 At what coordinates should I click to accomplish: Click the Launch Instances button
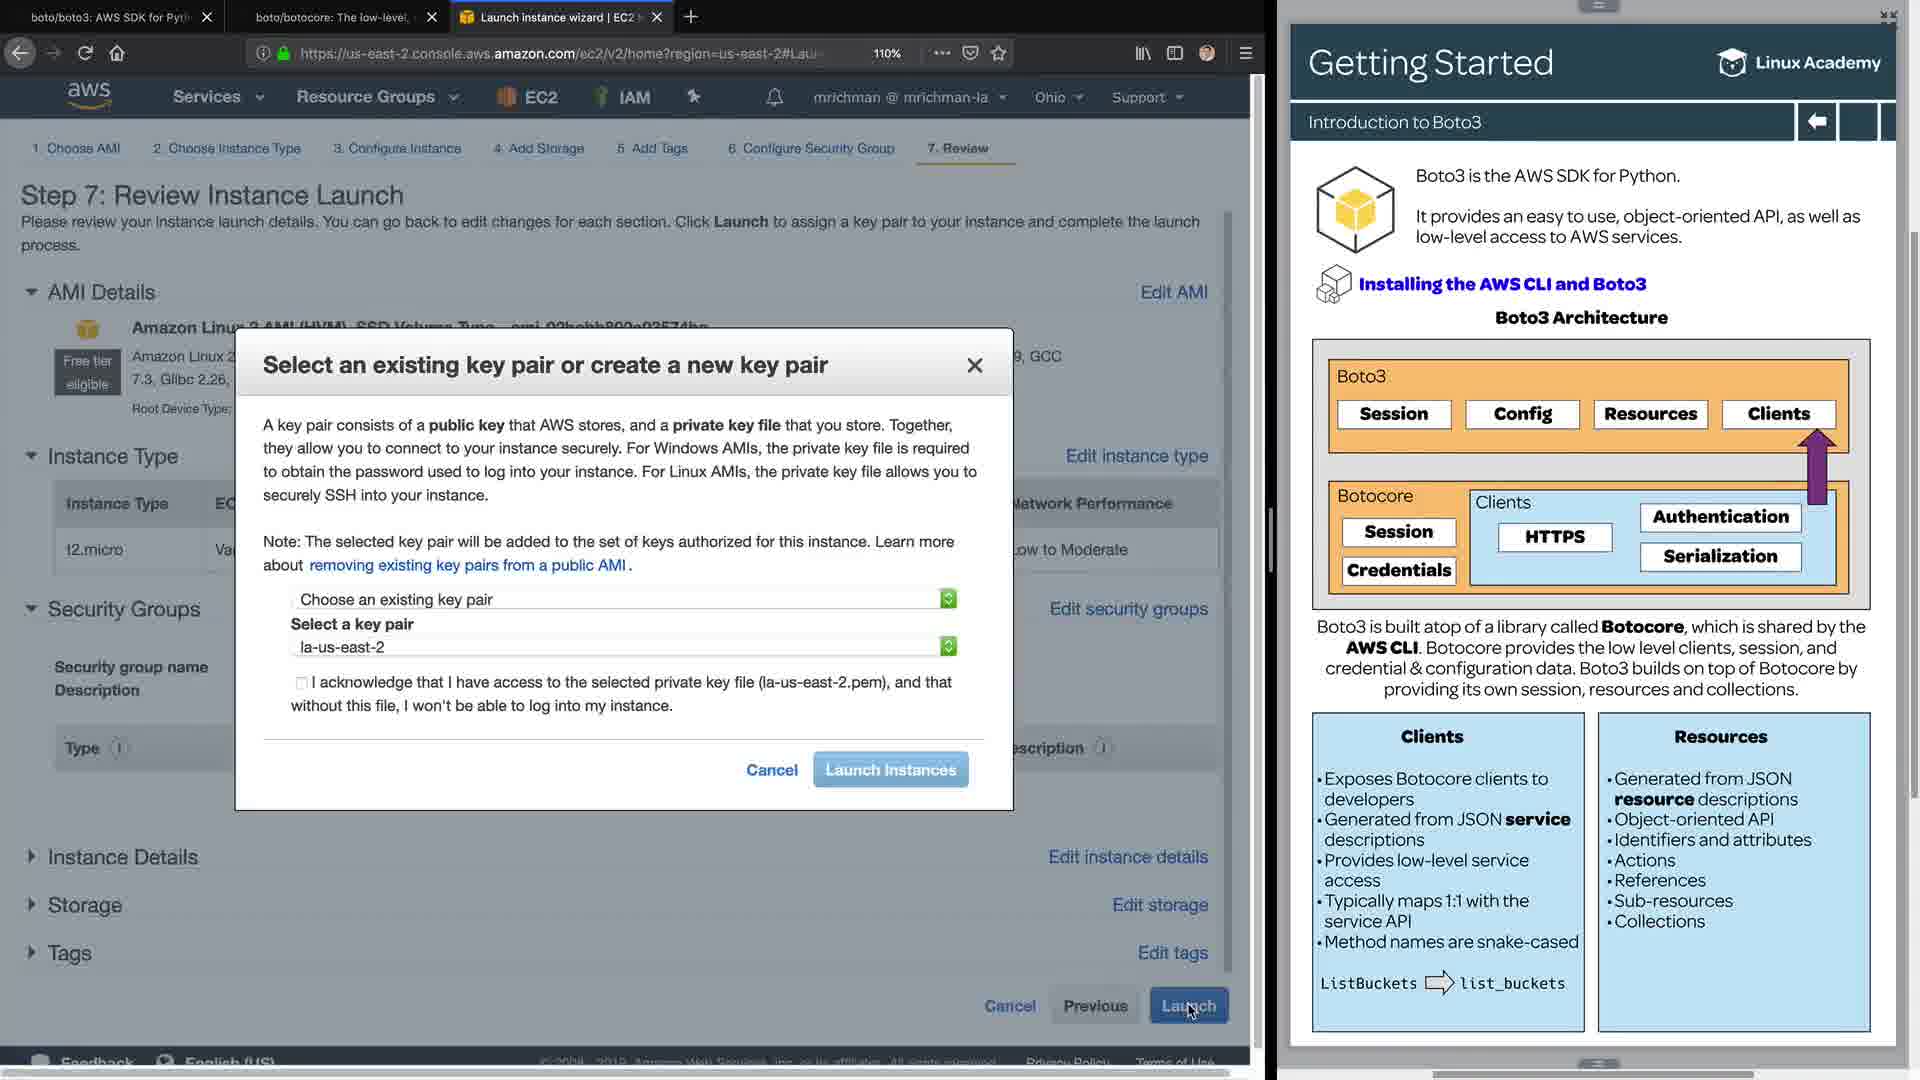coord(890,770)
